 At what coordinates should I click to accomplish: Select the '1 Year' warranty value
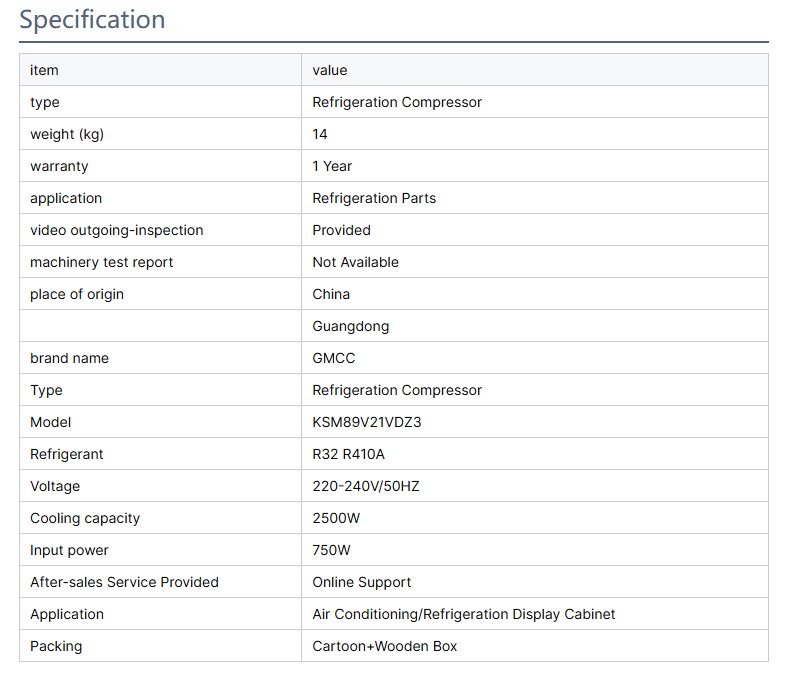point(332,166)
